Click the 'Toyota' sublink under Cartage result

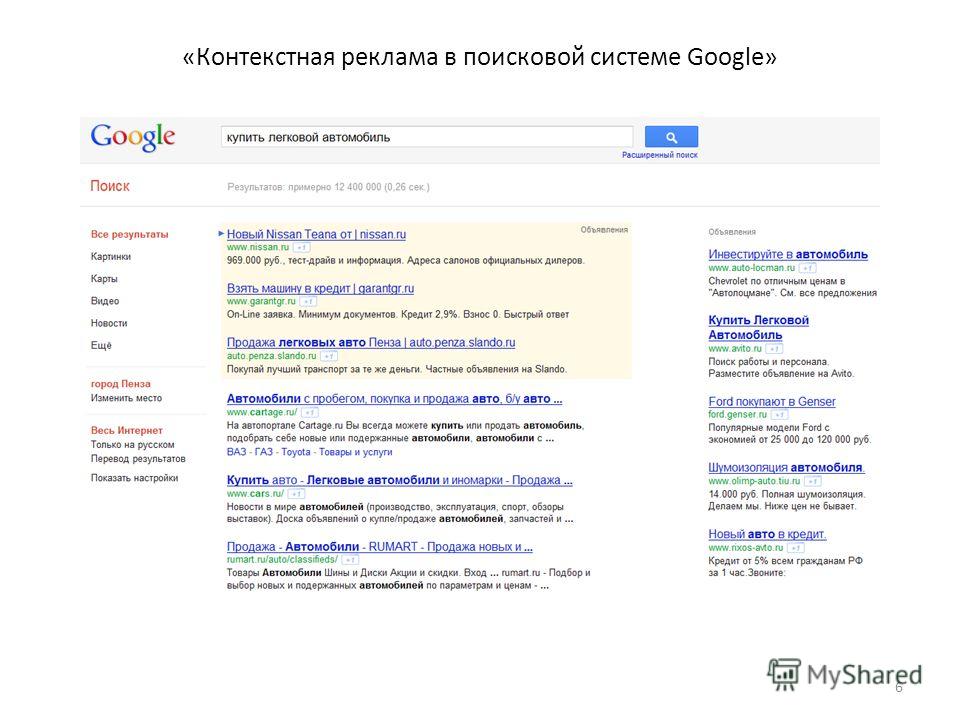click(296, 452)
